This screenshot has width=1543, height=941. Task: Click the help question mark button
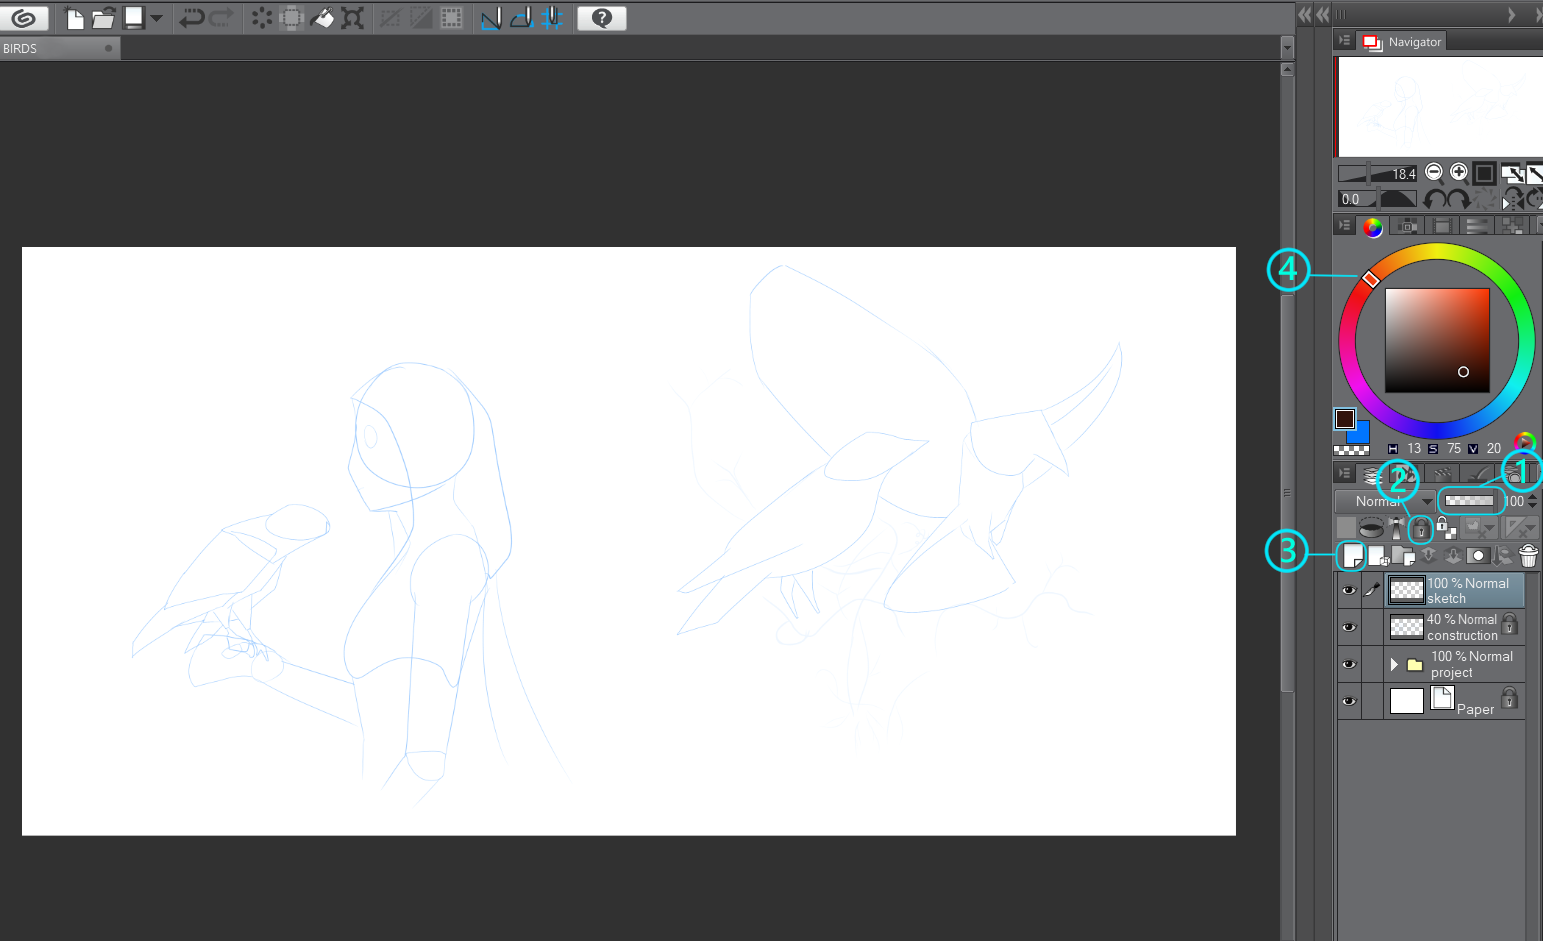coord(601,18)
